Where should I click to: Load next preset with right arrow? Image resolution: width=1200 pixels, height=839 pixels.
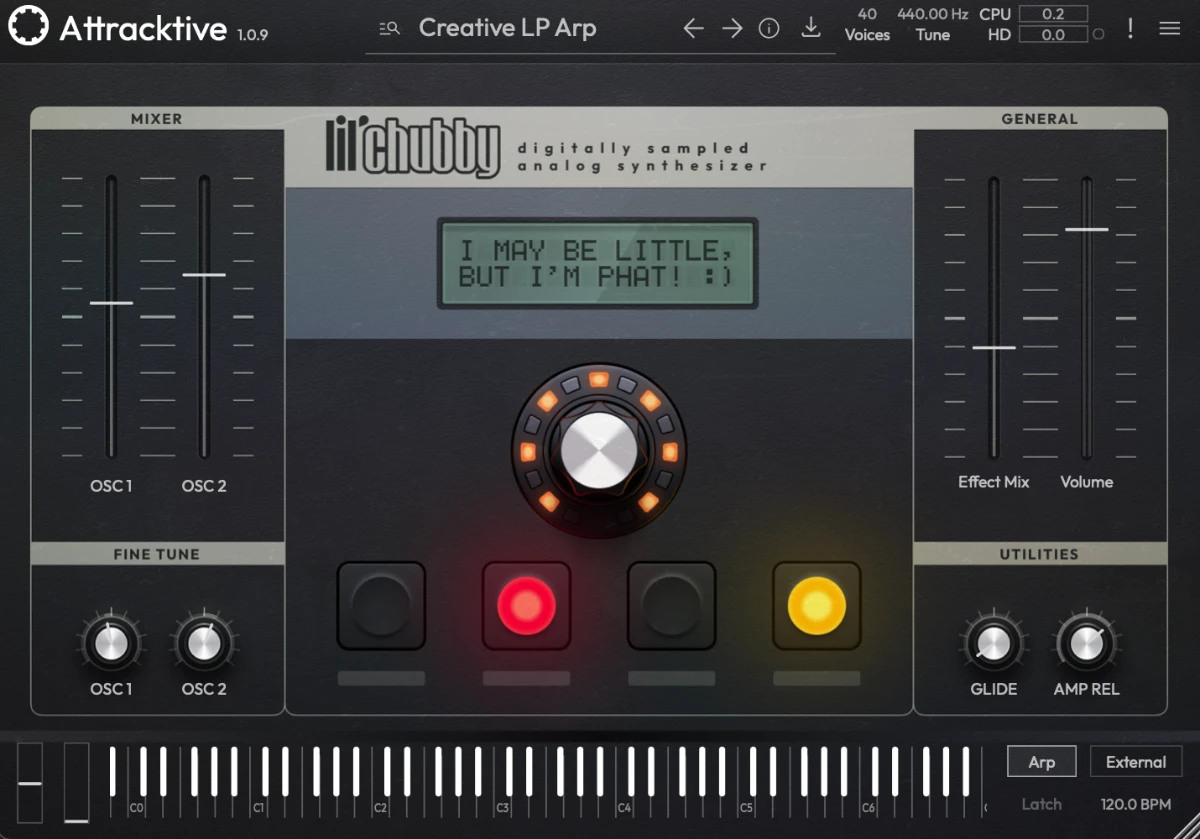[x=732, y=28]
